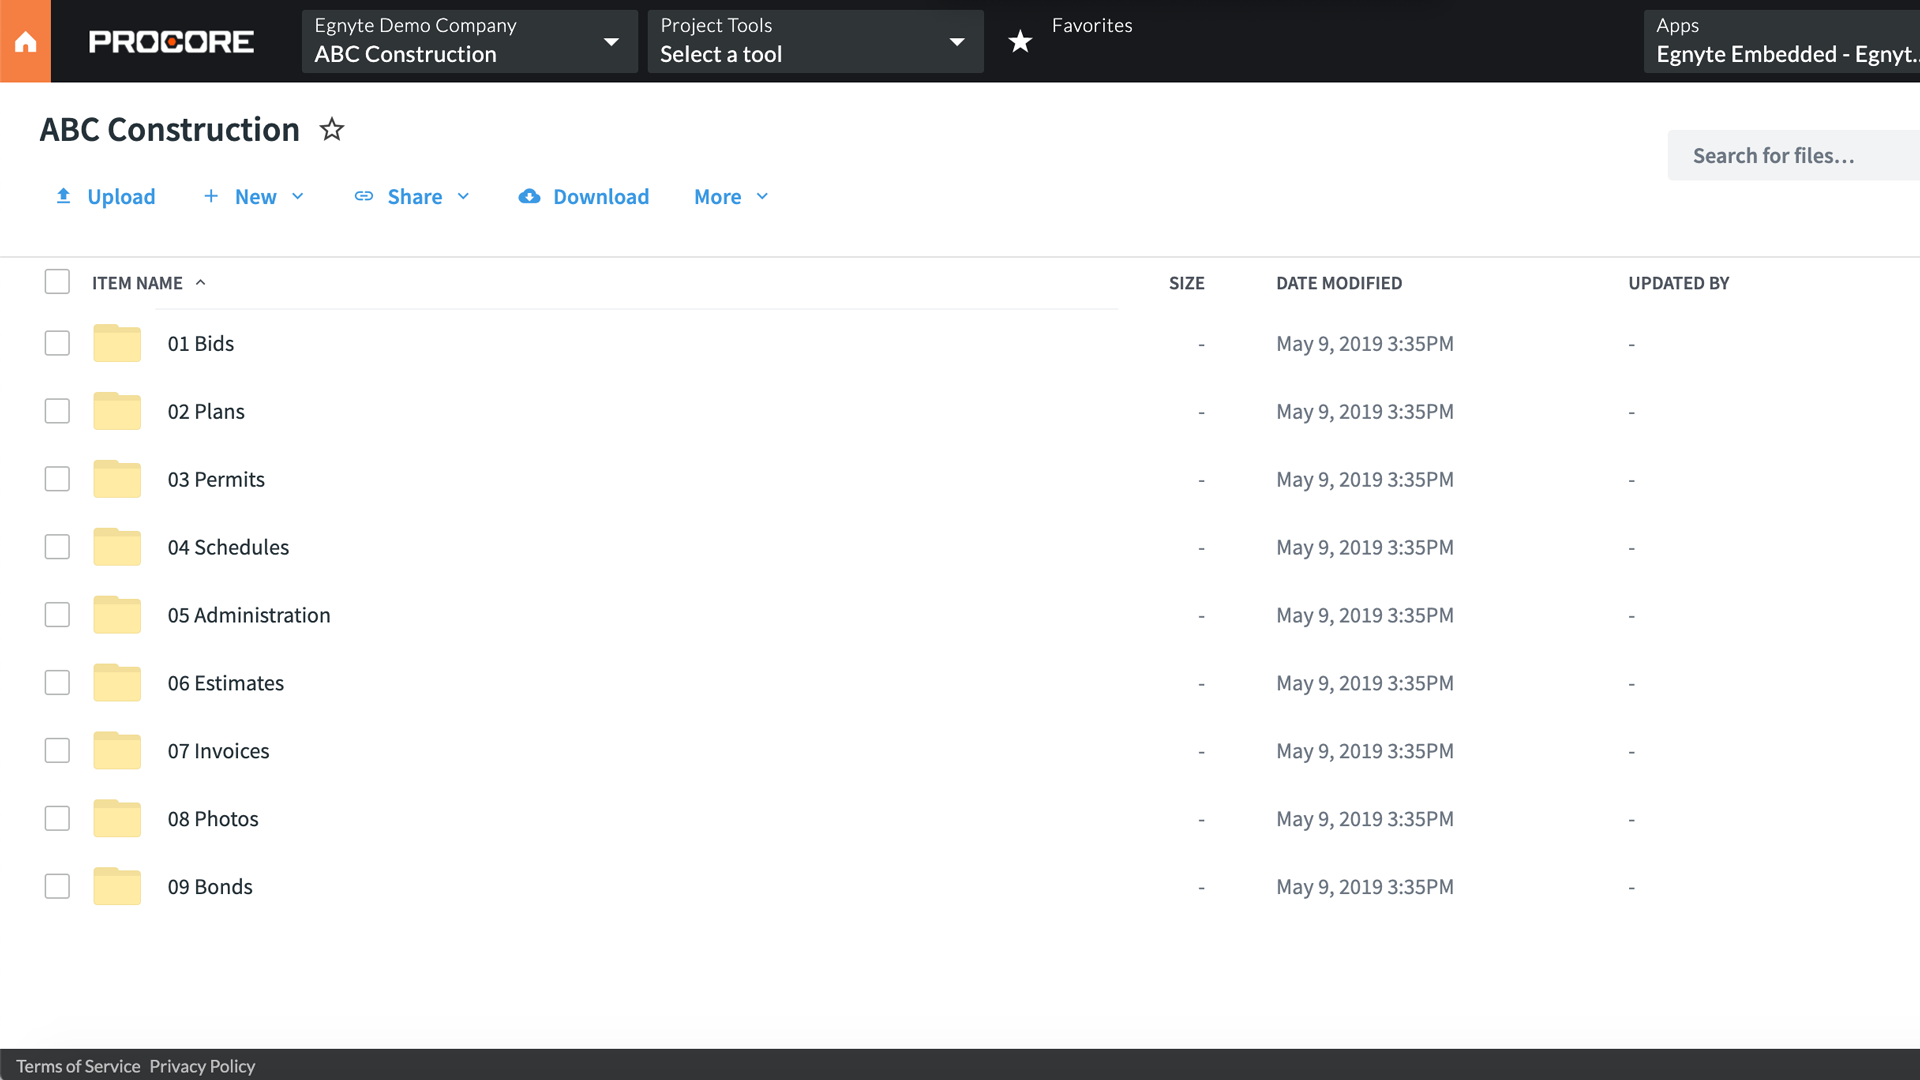Screen dimensions: 1920x1080
Task: Click the Download cloud icon
Action: click(x=530, y=196)
